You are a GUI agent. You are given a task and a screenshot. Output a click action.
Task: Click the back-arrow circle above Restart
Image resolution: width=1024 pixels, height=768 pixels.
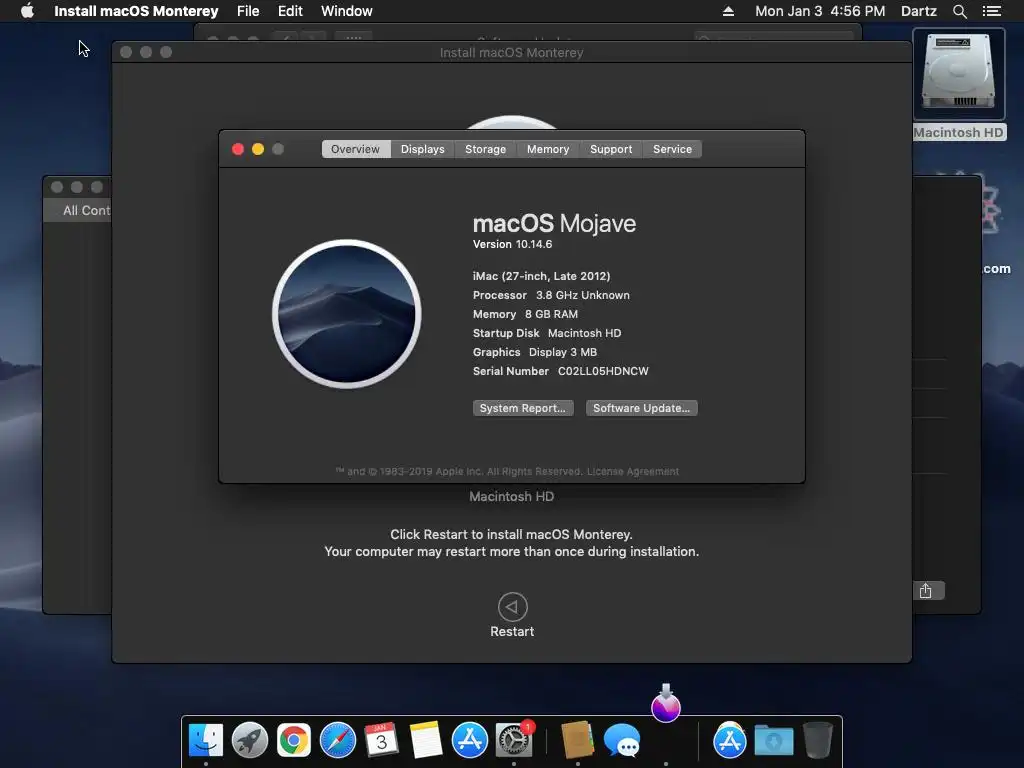513,607
